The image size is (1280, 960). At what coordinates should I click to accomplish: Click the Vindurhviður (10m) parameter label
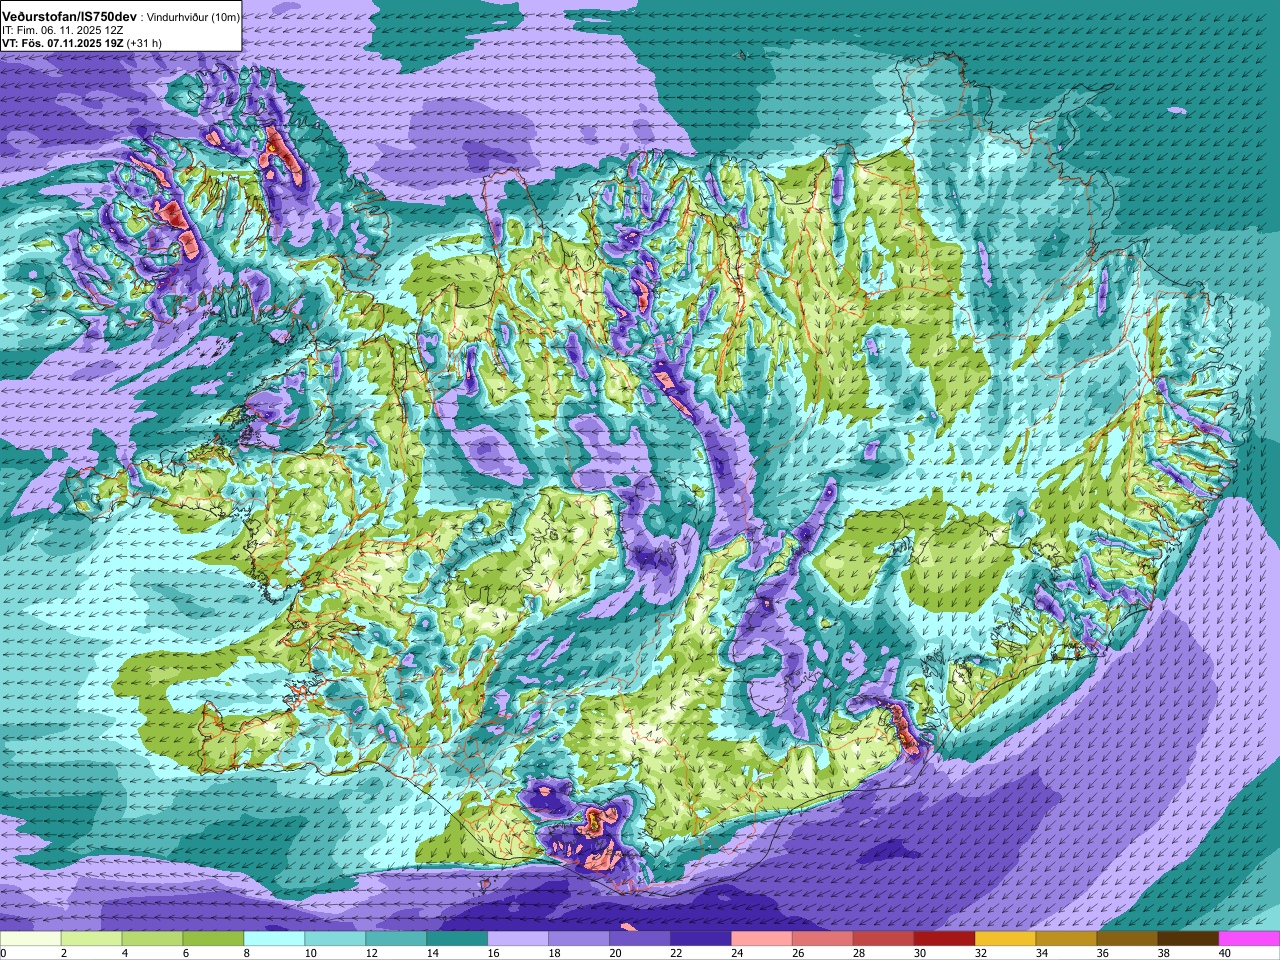click(194, 18)
